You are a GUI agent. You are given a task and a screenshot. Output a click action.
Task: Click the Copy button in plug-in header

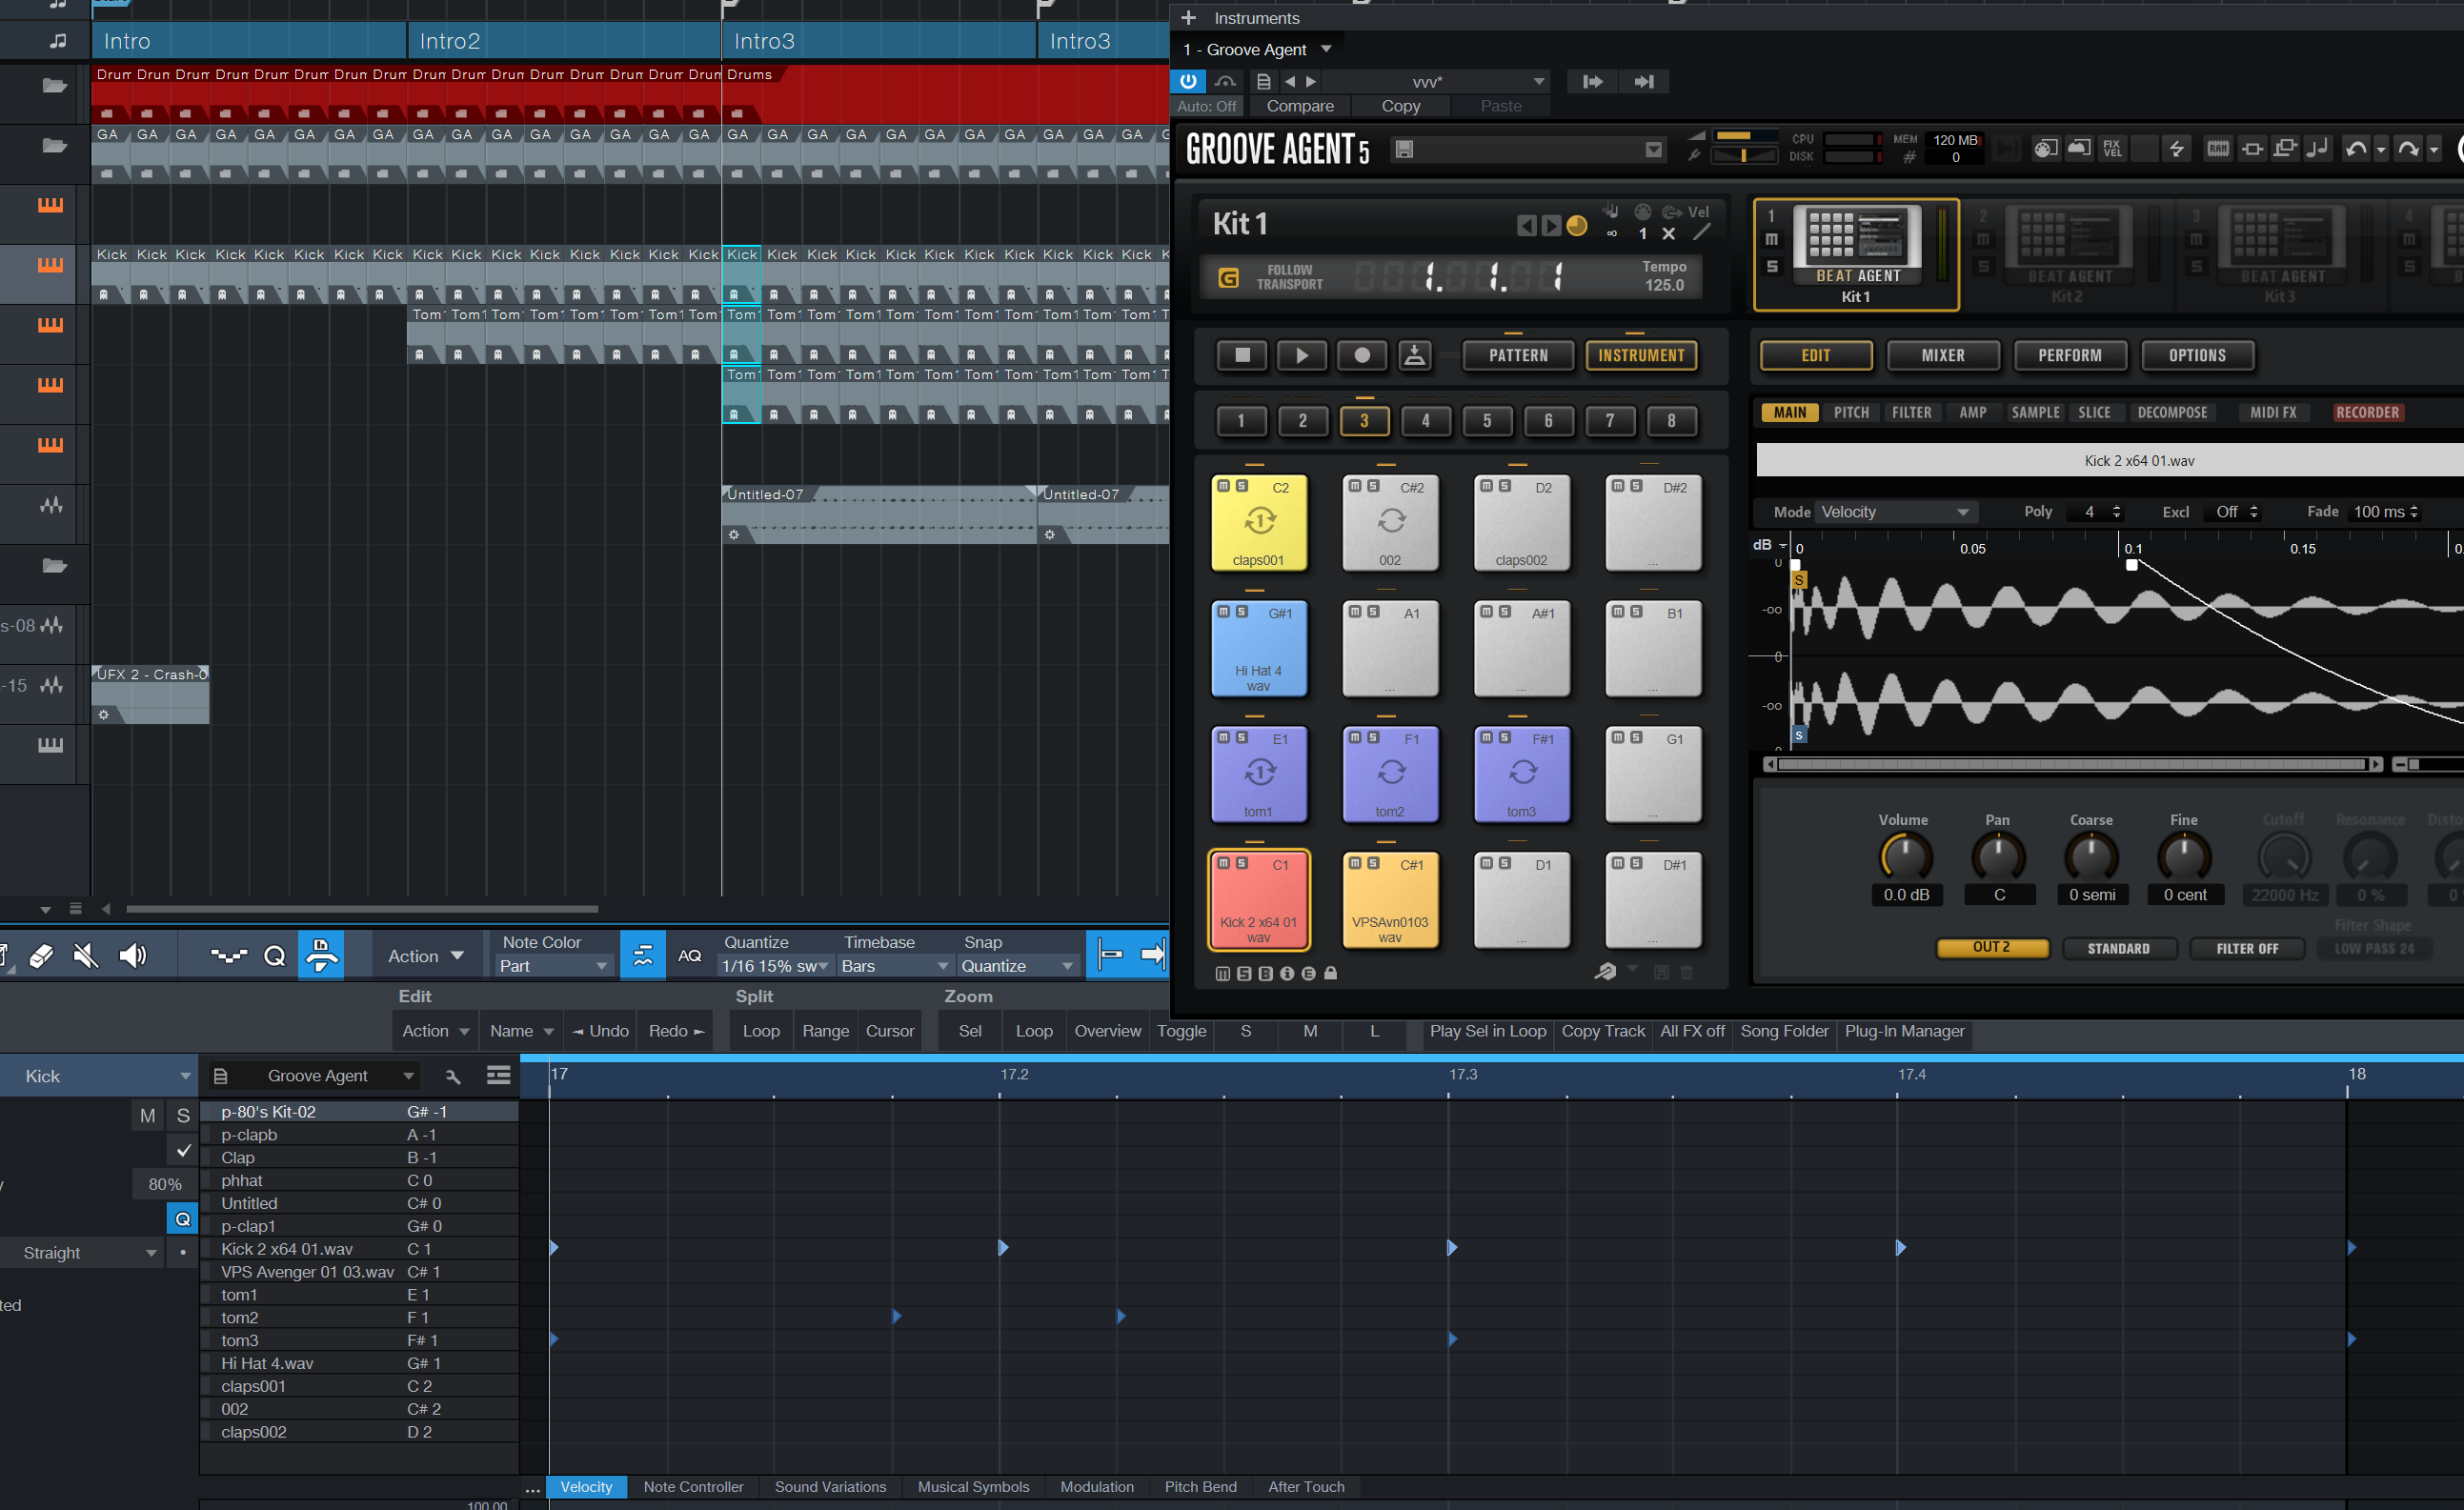(x=1400, y=106)
